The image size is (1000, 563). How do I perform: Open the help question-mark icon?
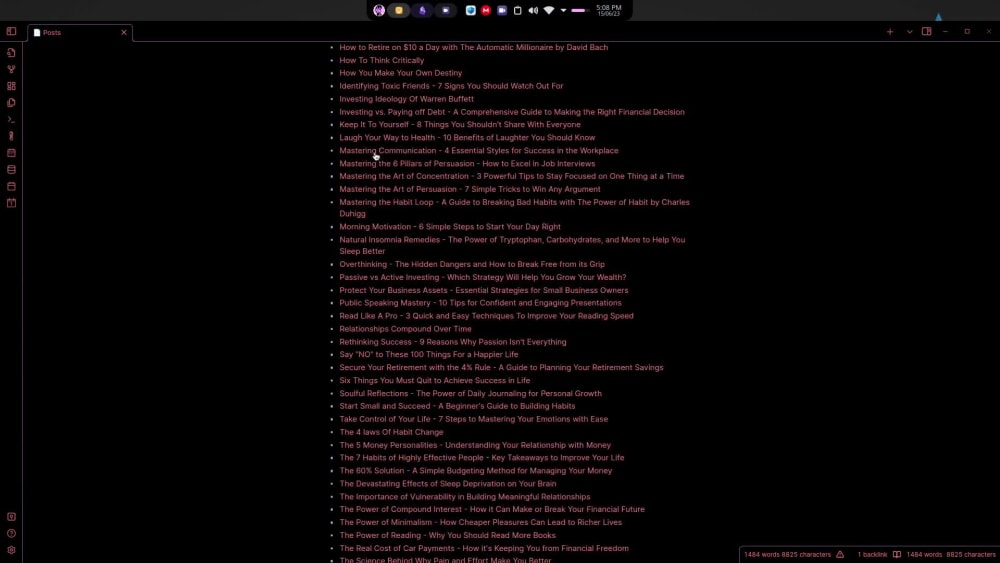(x=11, y=533)
